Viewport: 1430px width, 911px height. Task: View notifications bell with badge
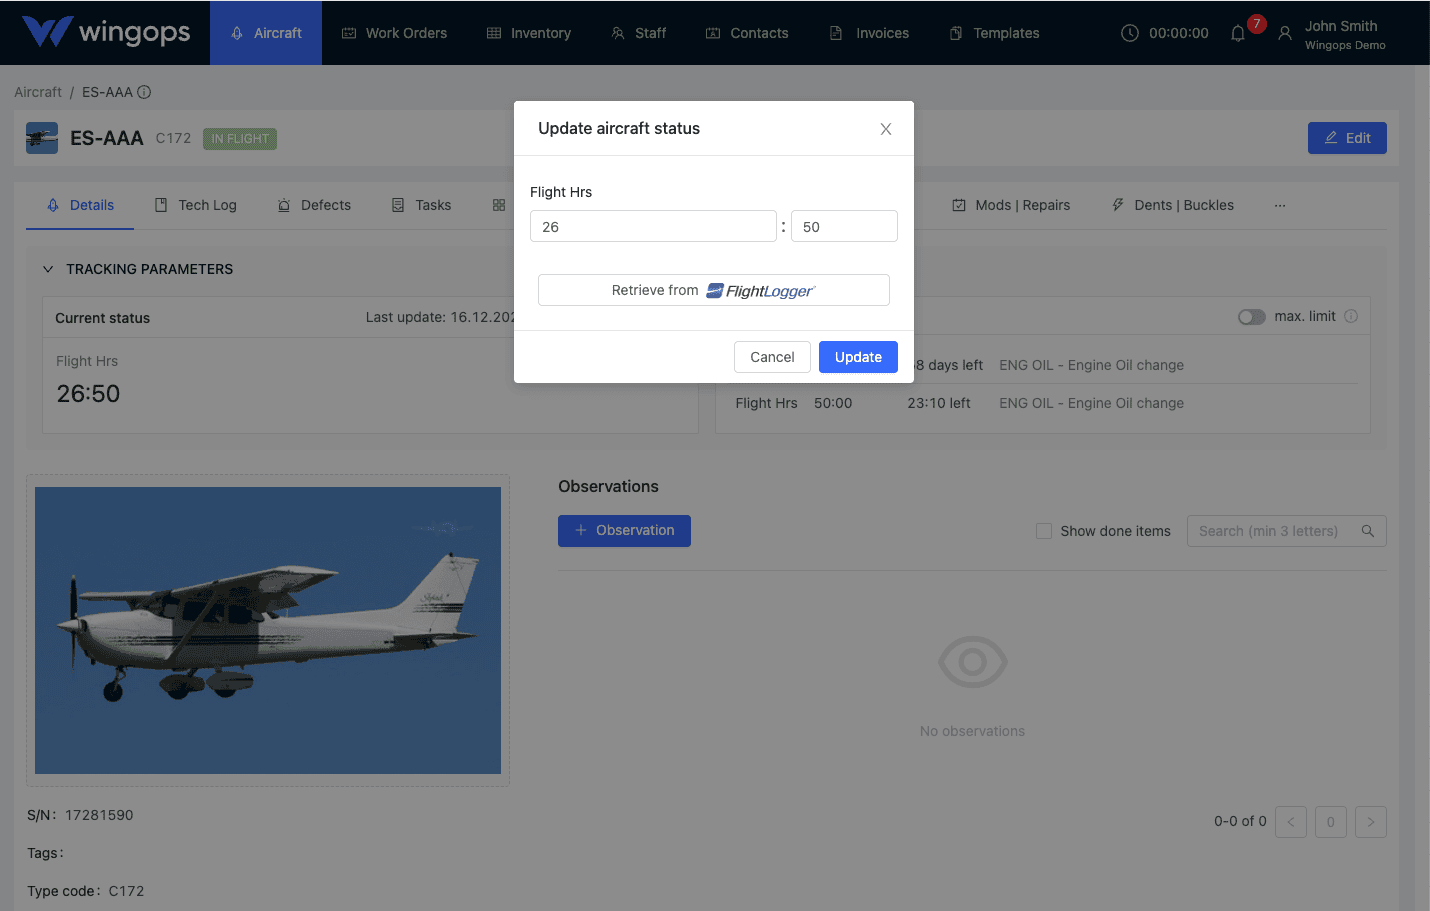pos(1237,33)
